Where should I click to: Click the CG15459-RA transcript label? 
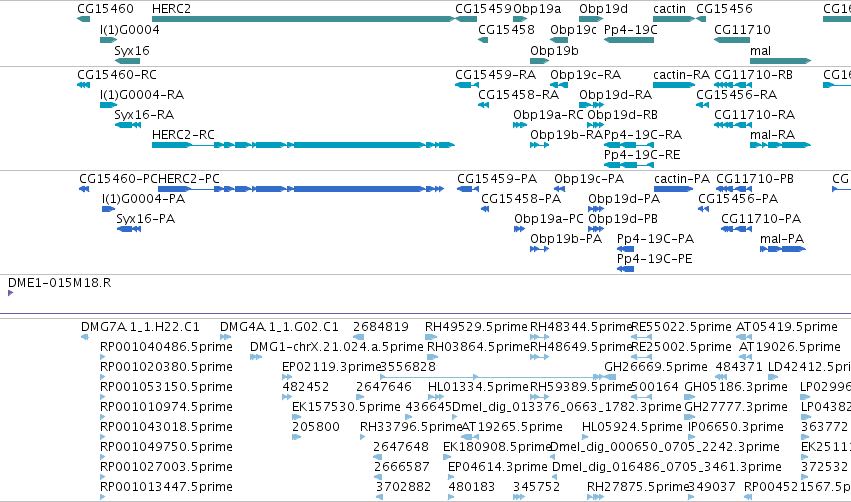(495, 74)
